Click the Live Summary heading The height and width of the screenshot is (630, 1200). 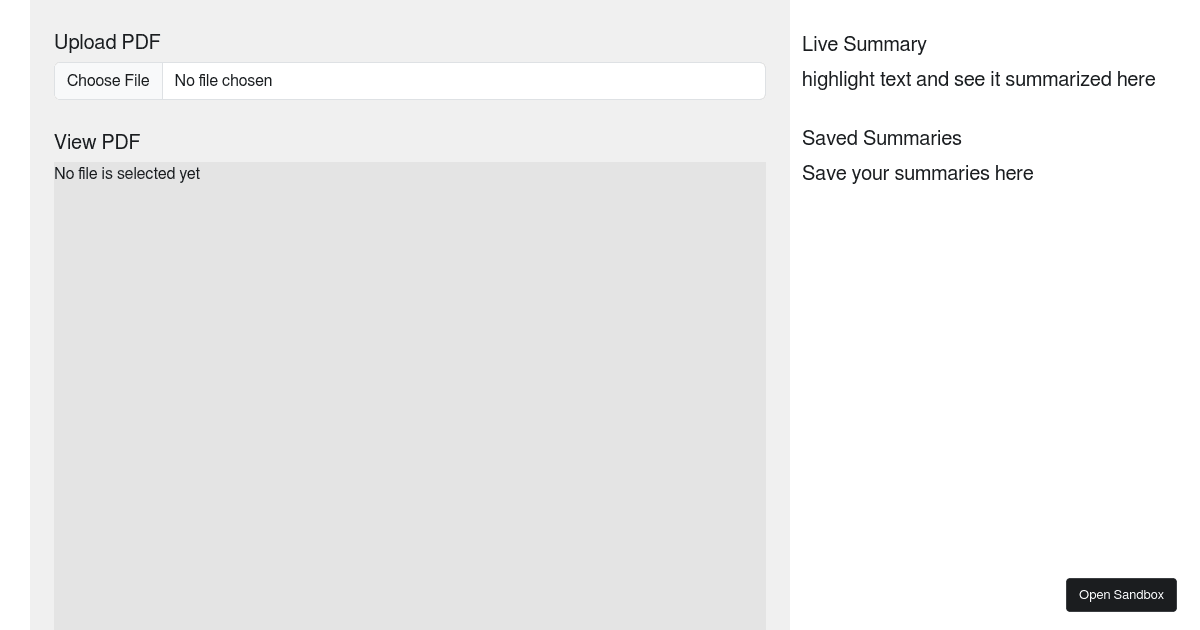coord(864,44)
